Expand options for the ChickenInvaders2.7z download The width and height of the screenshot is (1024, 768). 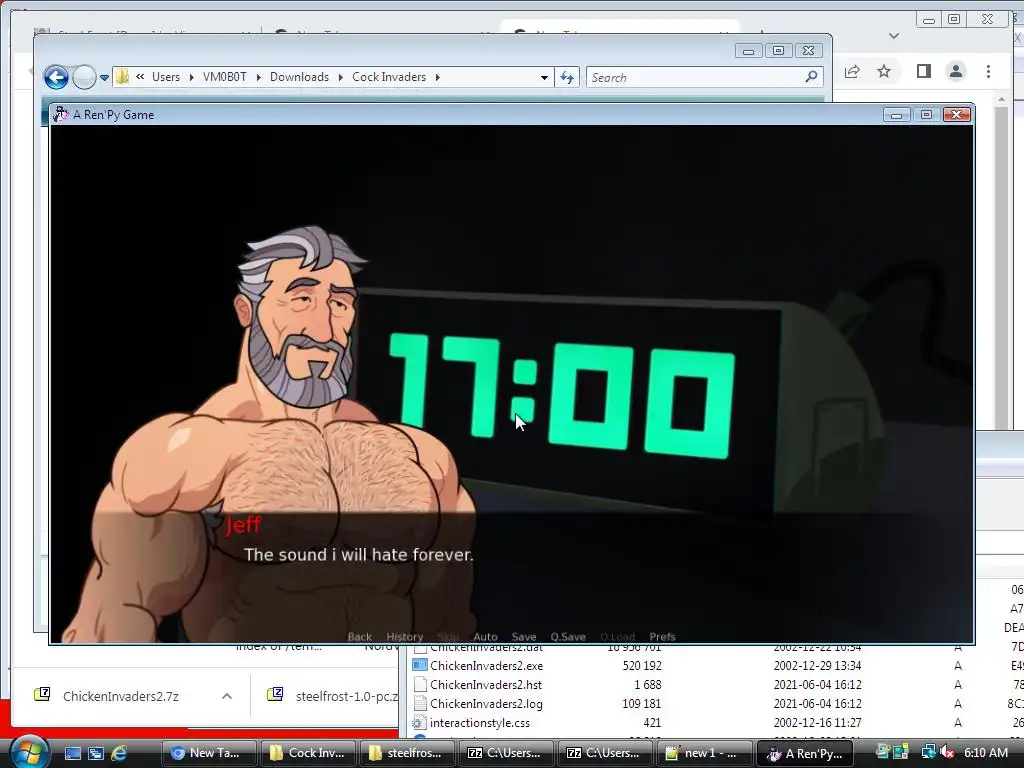(227, 696)
